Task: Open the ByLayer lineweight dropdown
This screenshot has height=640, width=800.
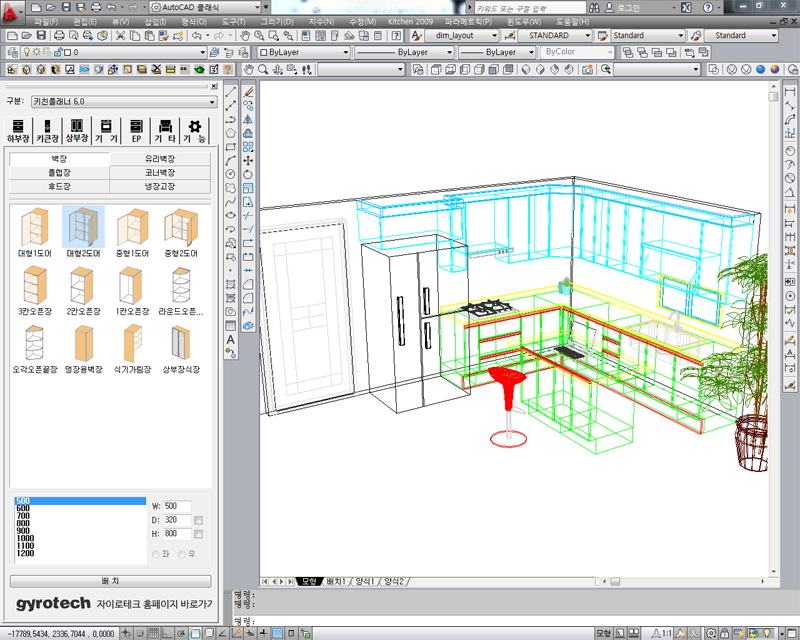Action: click(x=497, y=52)
